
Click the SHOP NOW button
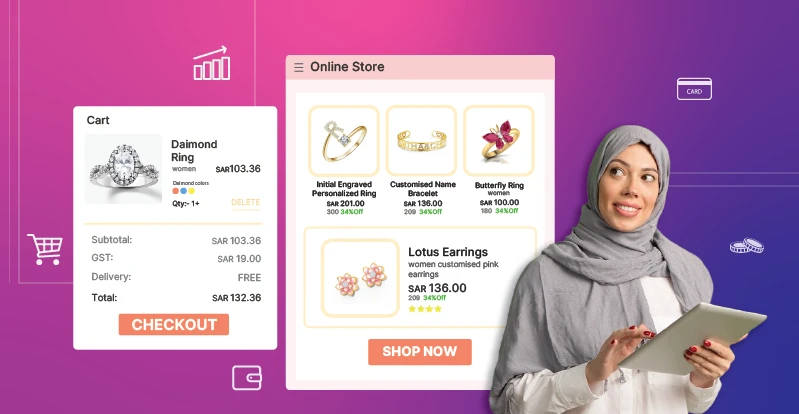(420, 352)
